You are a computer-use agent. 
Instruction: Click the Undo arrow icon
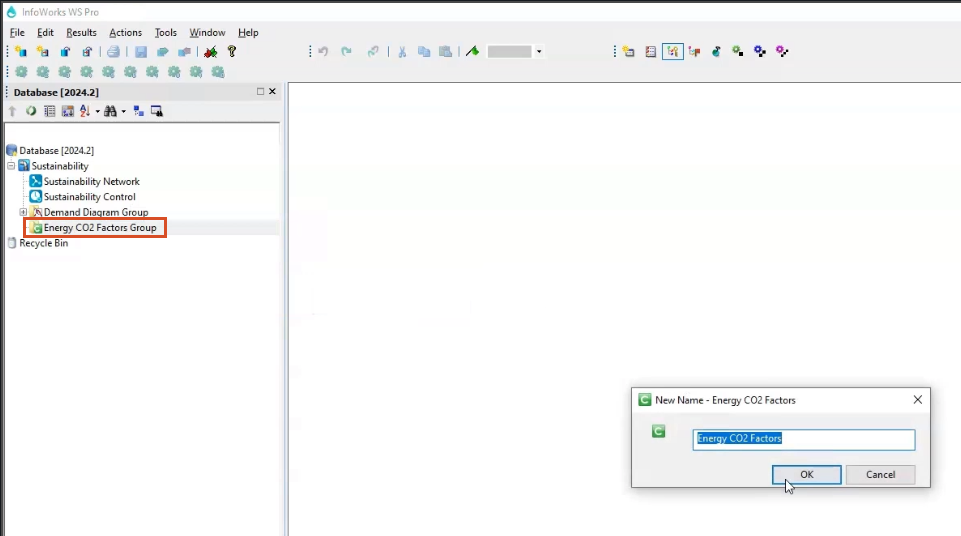pos(324,52)
